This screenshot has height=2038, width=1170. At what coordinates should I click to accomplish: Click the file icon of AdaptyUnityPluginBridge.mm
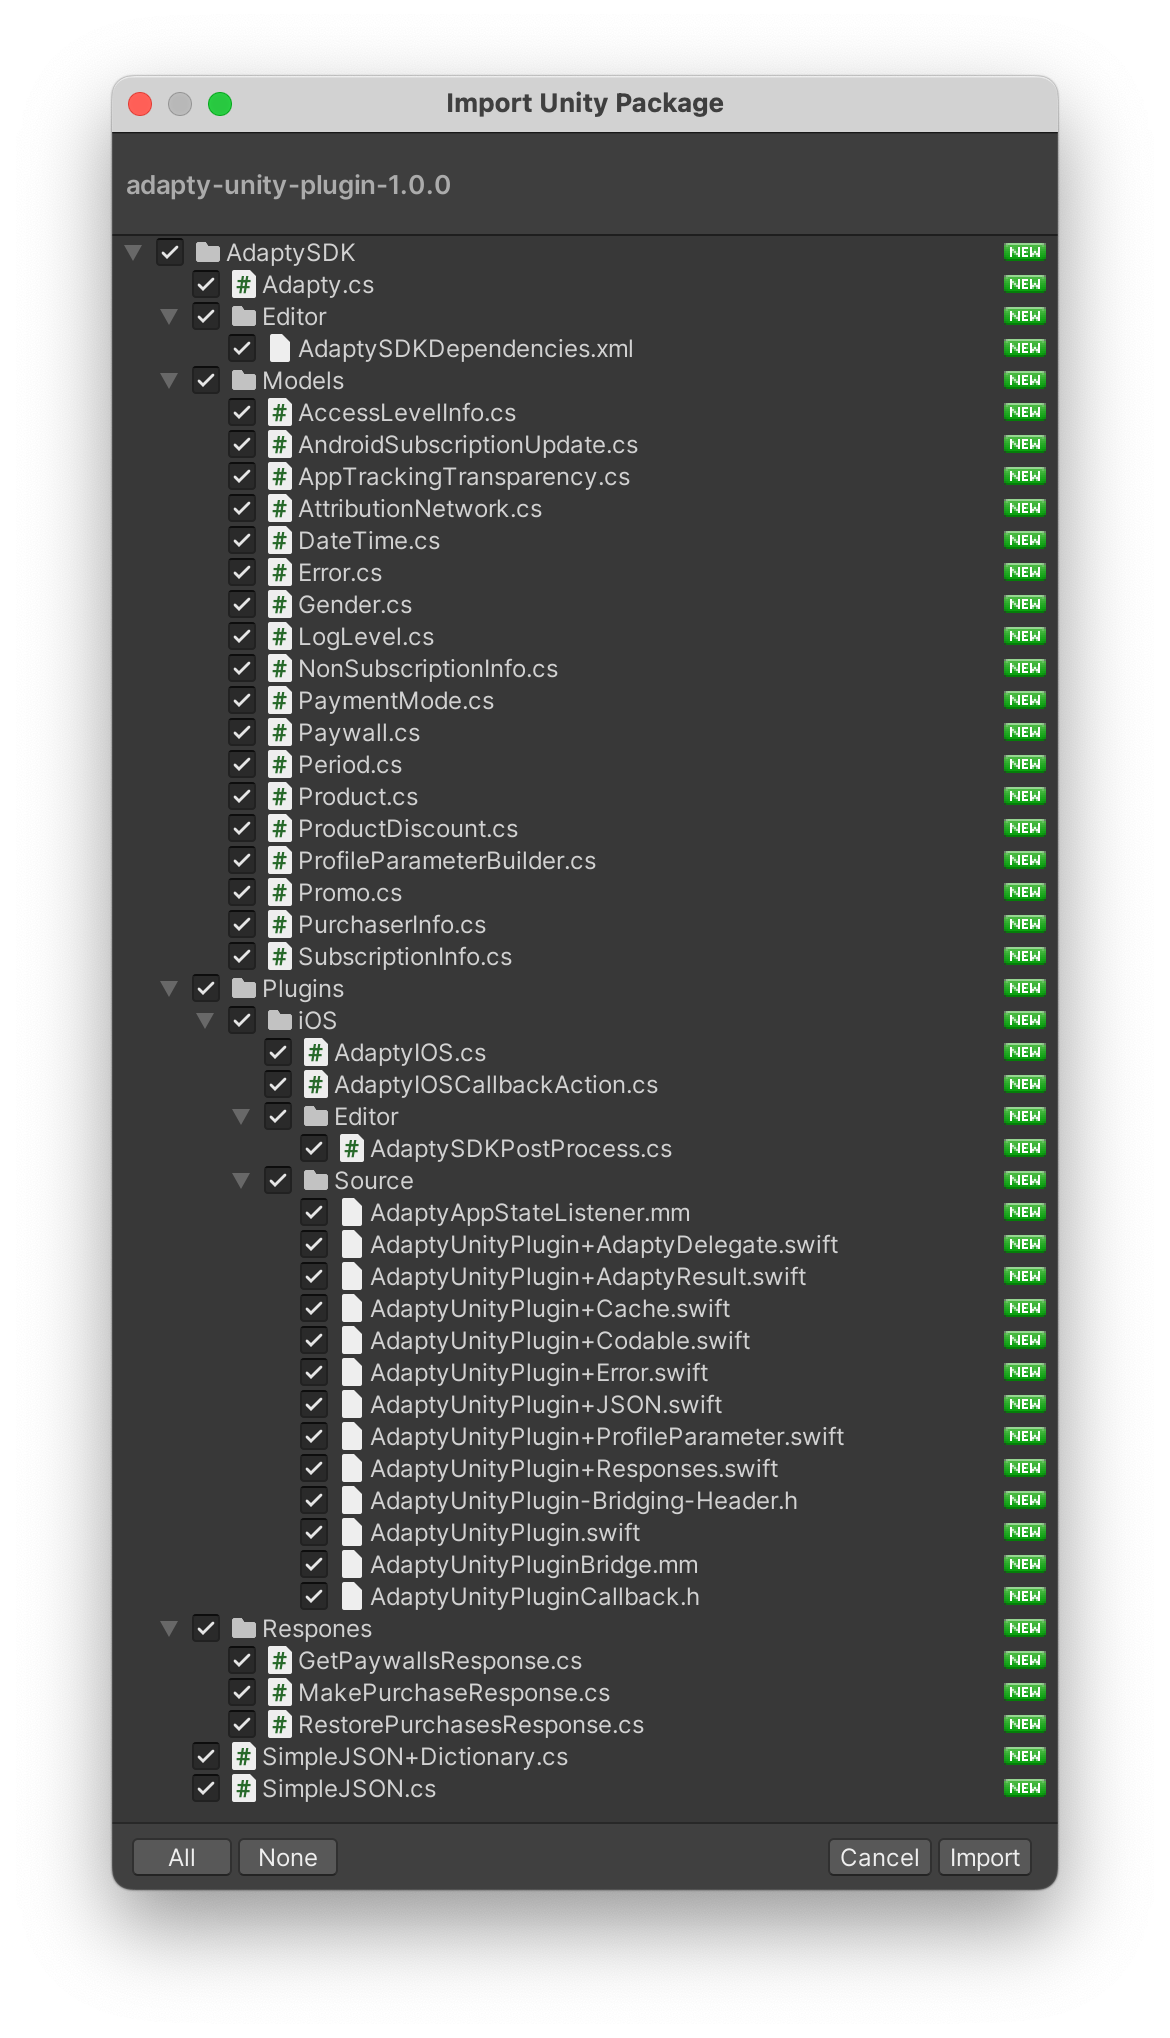pyautogui.click(x=351, y=1564)
